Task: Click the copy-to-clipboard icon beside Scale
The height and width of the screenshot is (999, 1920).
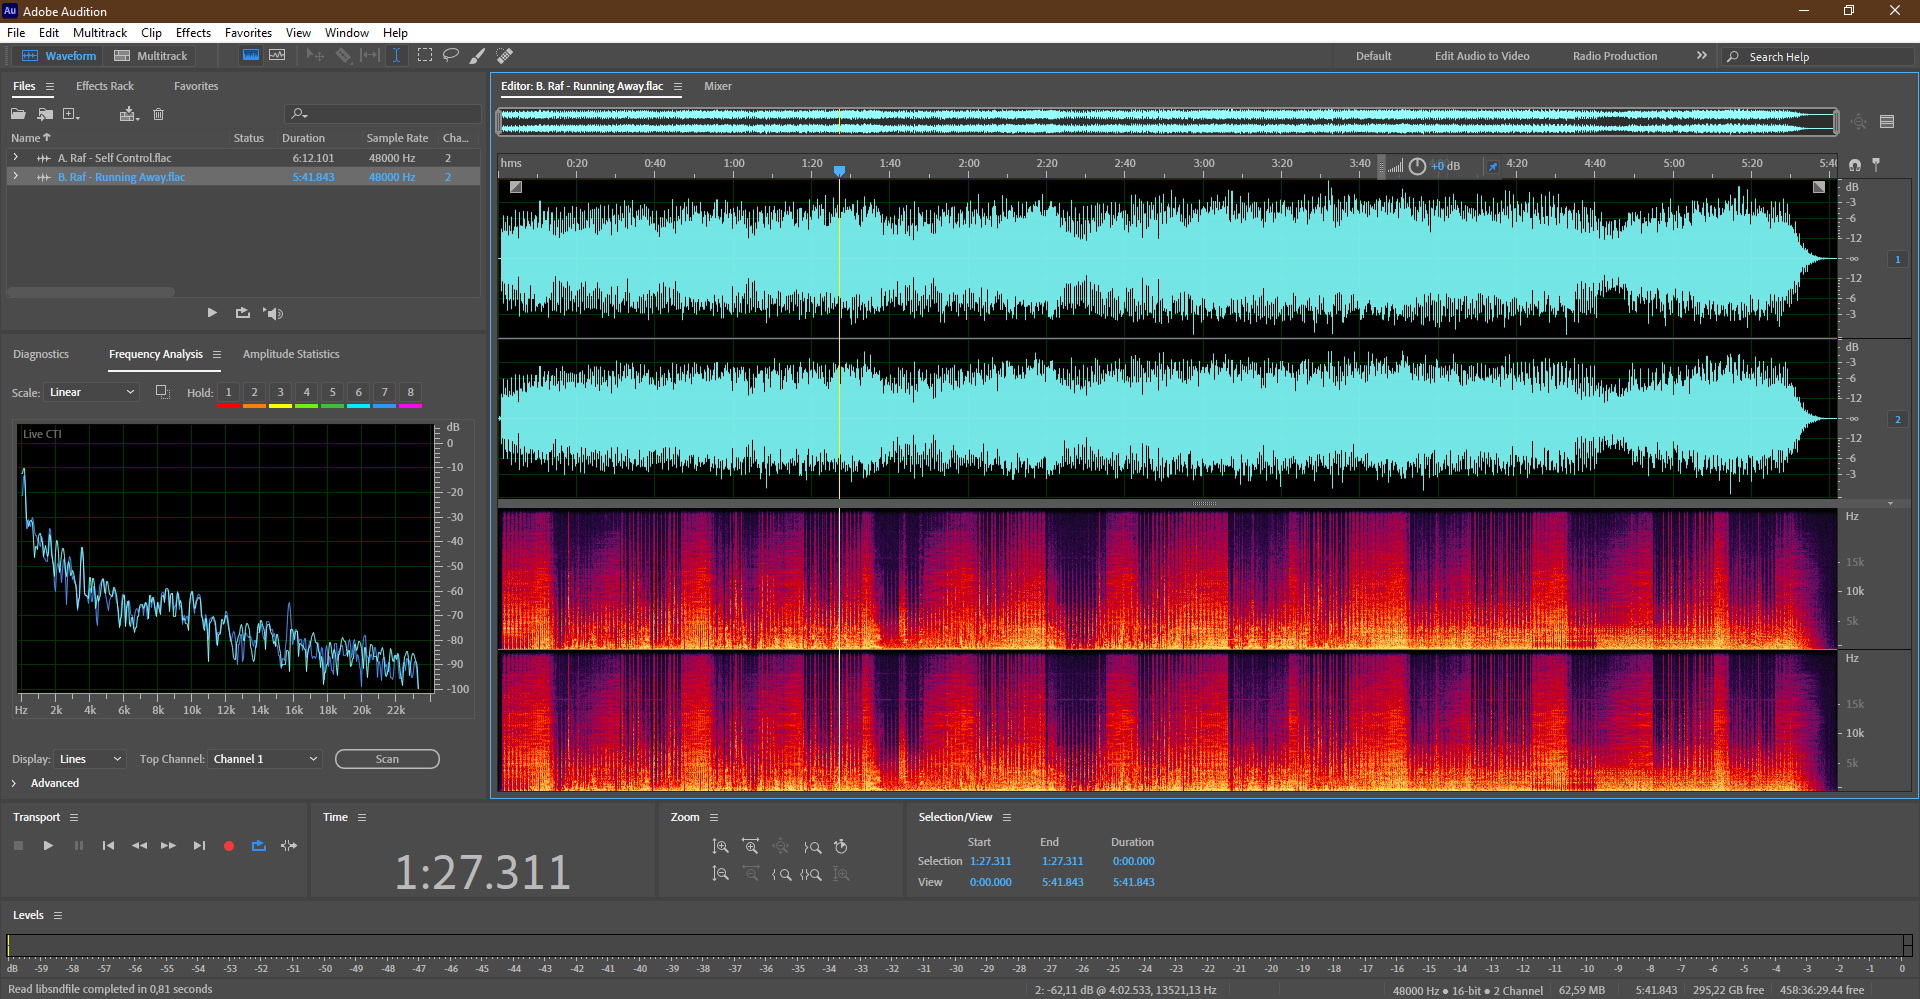Action: 162,392
